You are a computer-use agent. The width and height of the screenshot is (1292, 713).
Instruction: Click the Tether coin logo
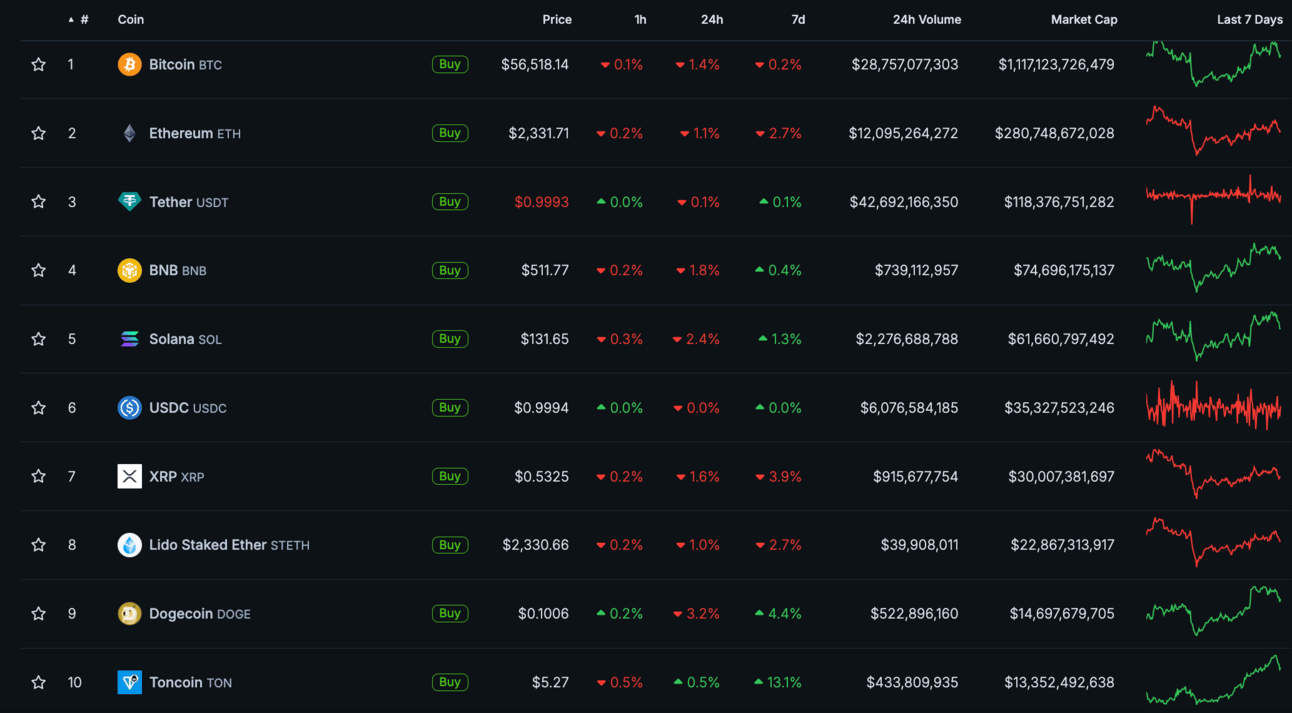tap(129, 202)
